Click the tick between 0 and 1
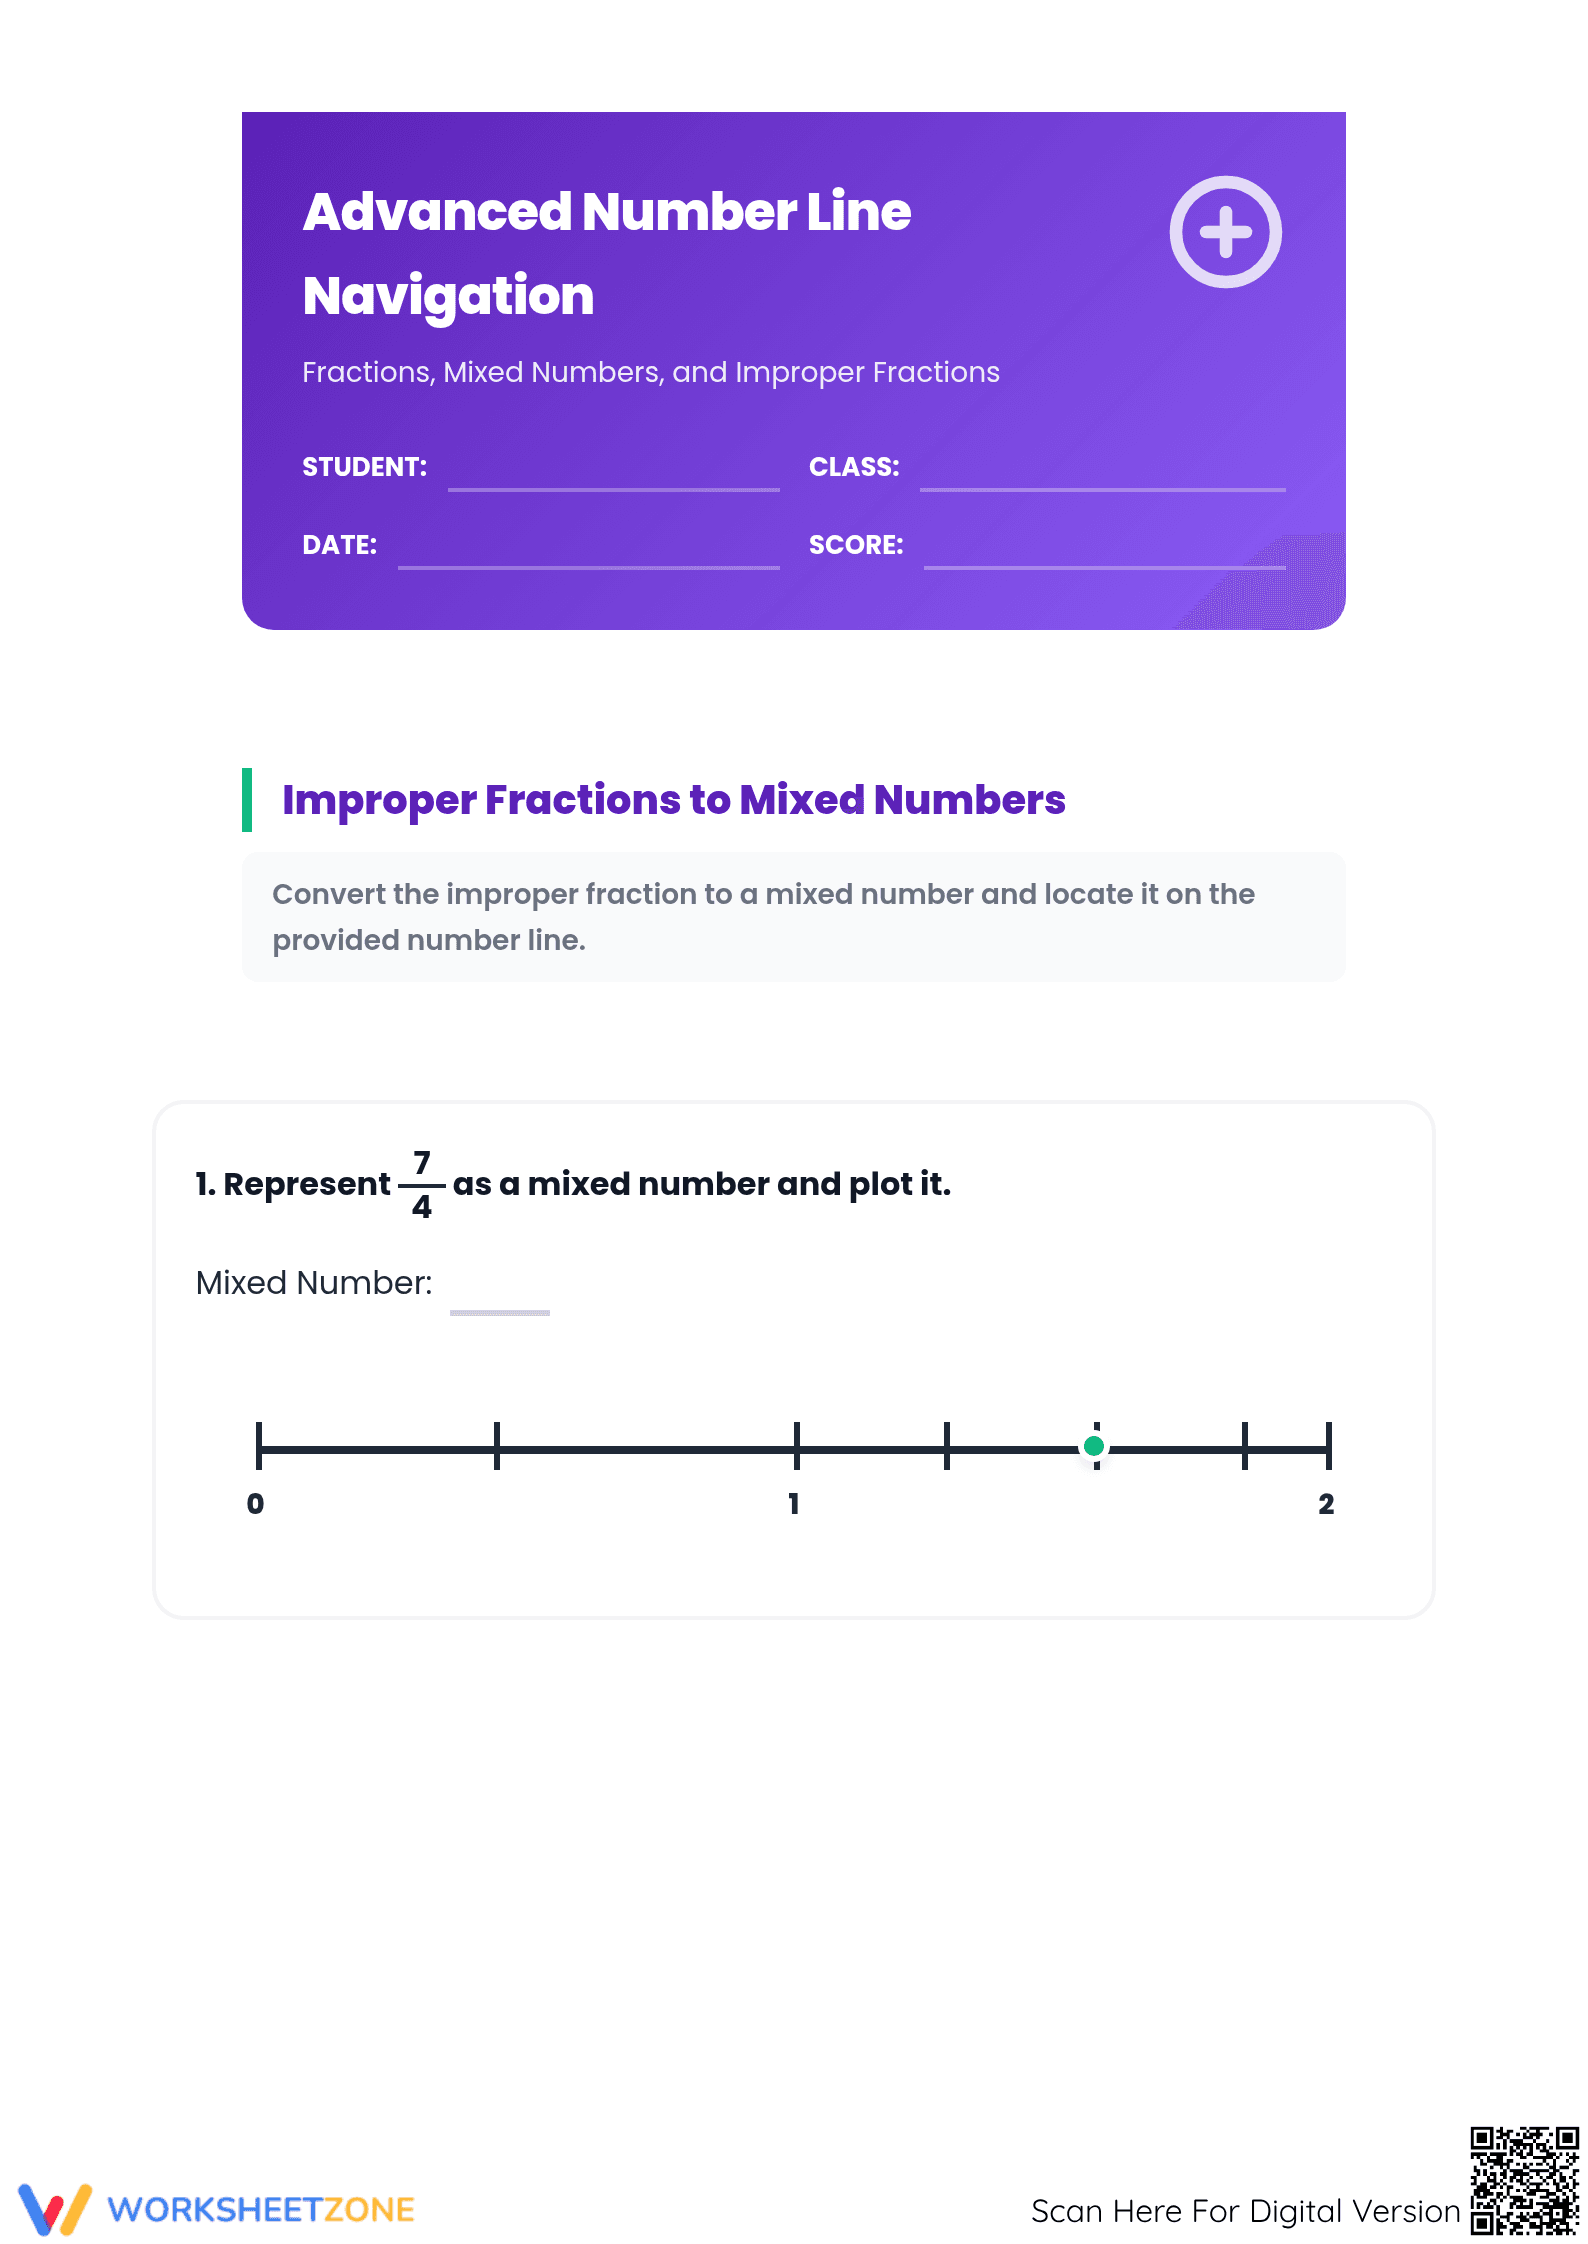1588x2244 pixels. [x=497, y=1446]
